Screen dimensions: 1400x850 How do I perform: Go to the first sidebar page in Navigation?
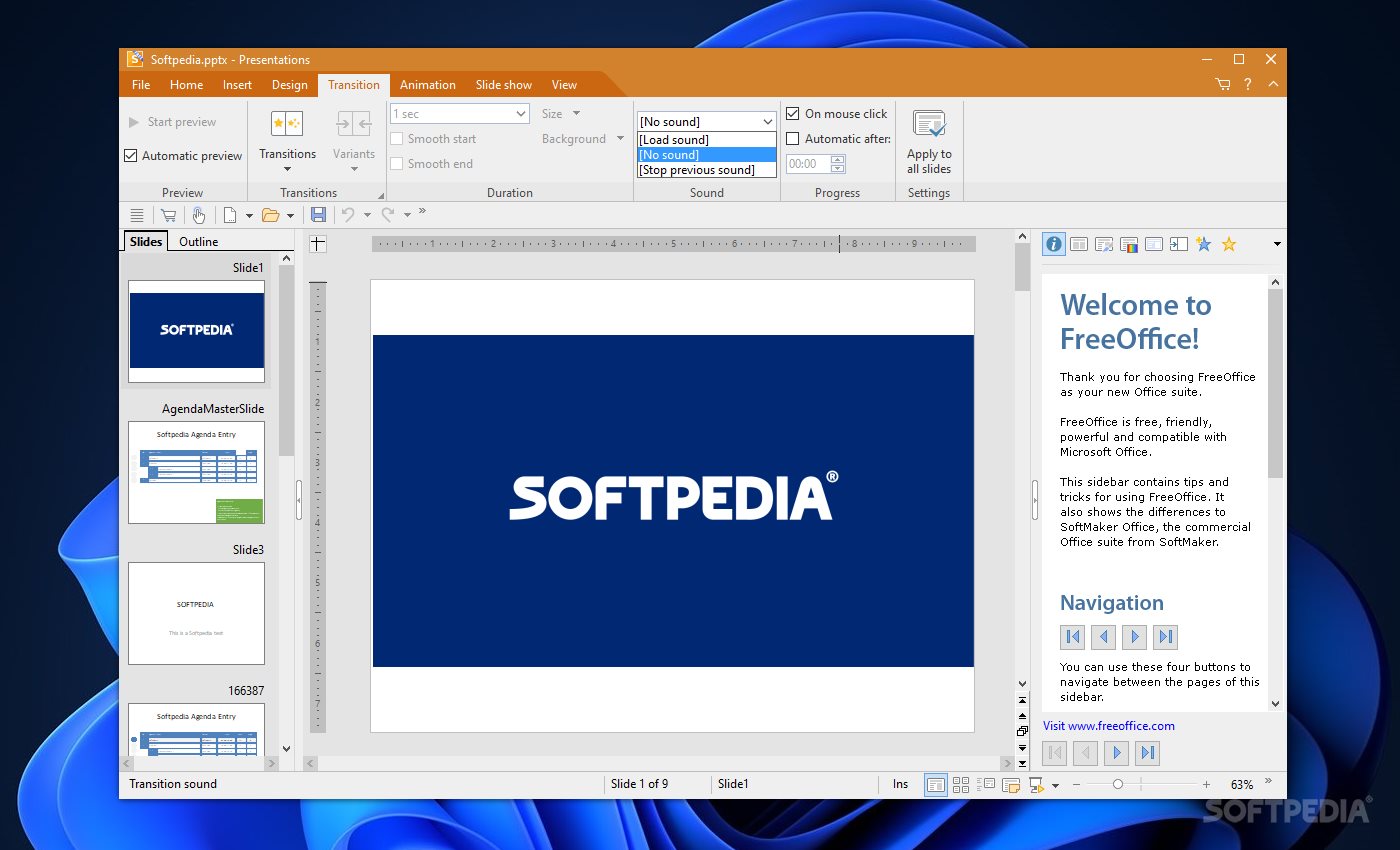tap(1073, 636)
